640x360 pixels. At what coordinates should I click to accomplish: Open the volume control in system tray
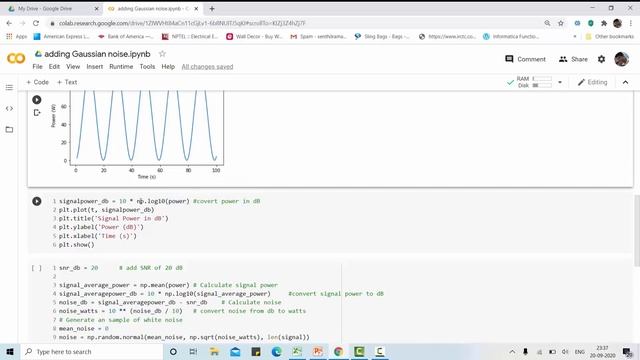(565, 351)
